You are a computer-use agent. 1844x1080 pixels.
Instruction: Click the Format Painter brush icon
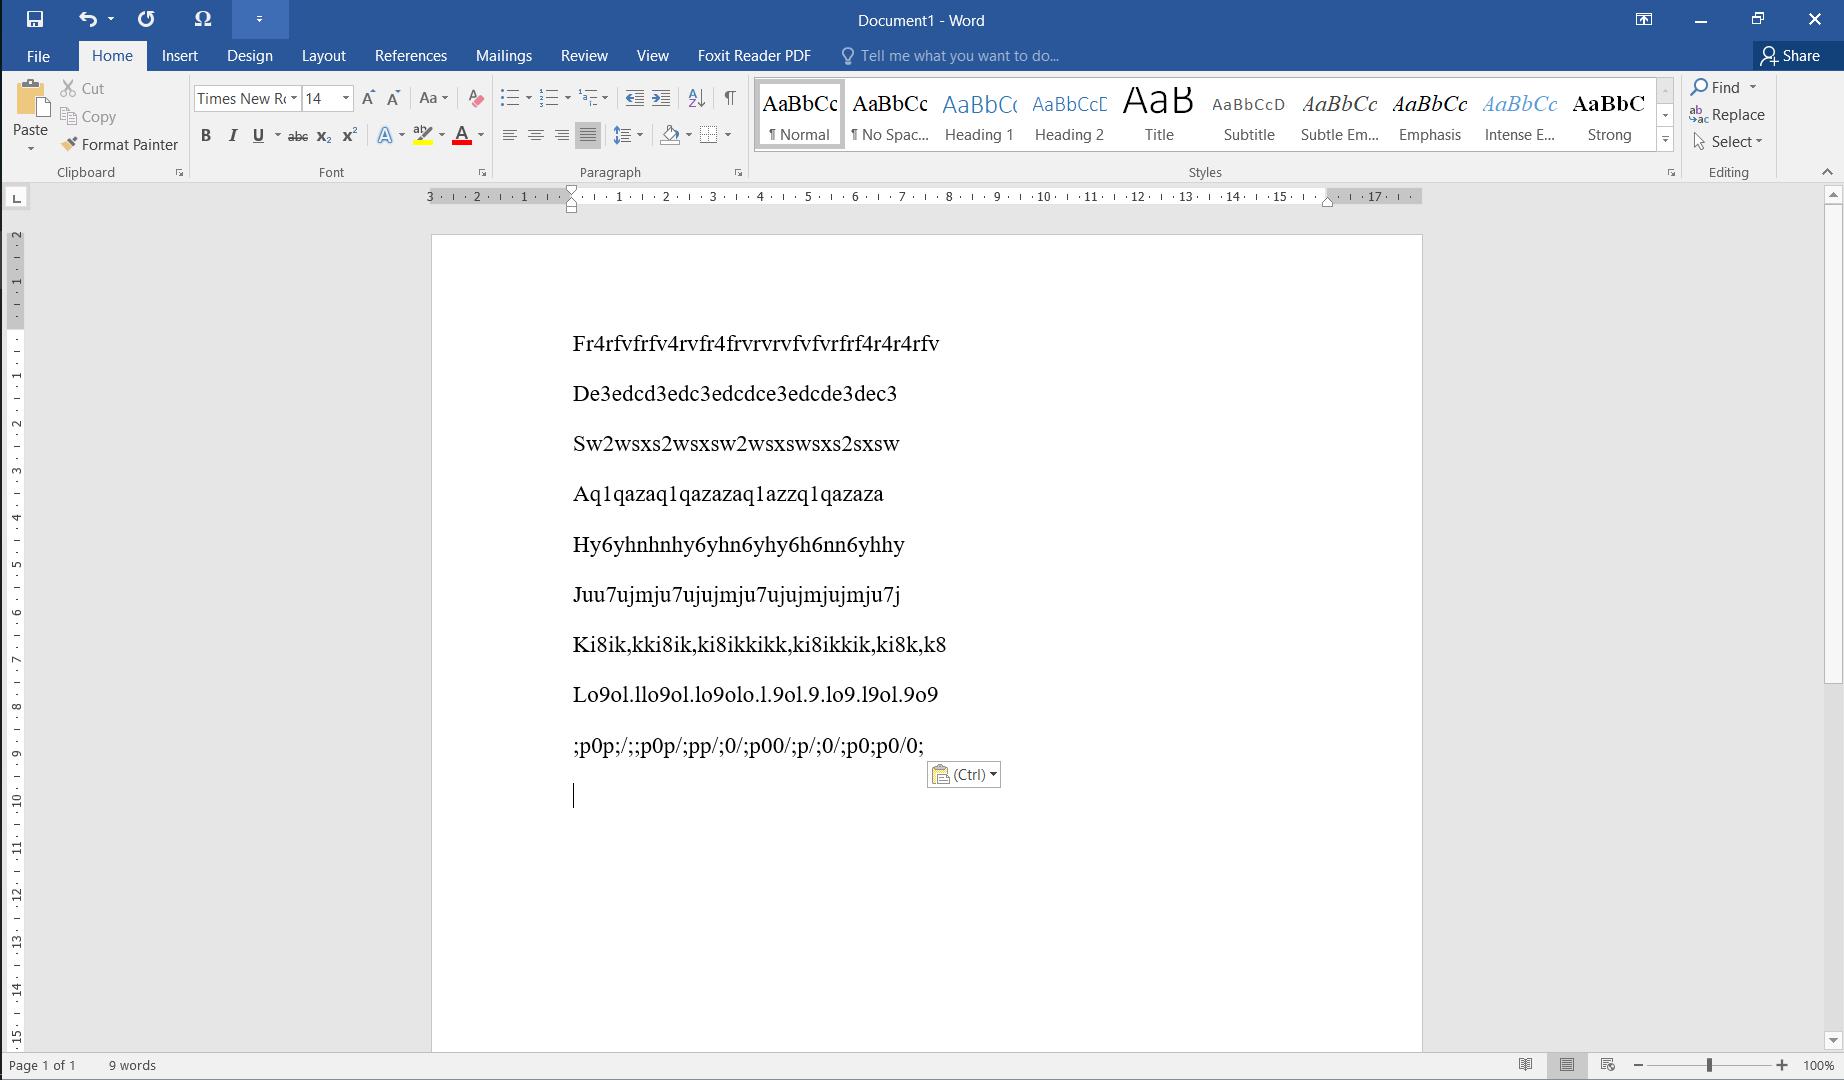(x=69, y=144)
